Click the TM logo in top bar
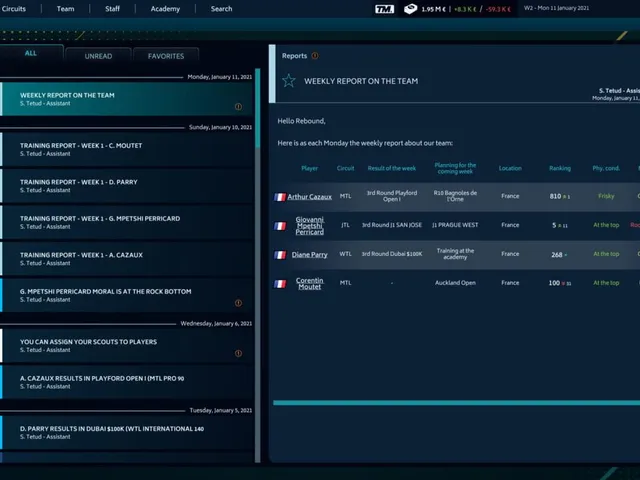Screen dimensions: 640x480 (x=384, y=9)
